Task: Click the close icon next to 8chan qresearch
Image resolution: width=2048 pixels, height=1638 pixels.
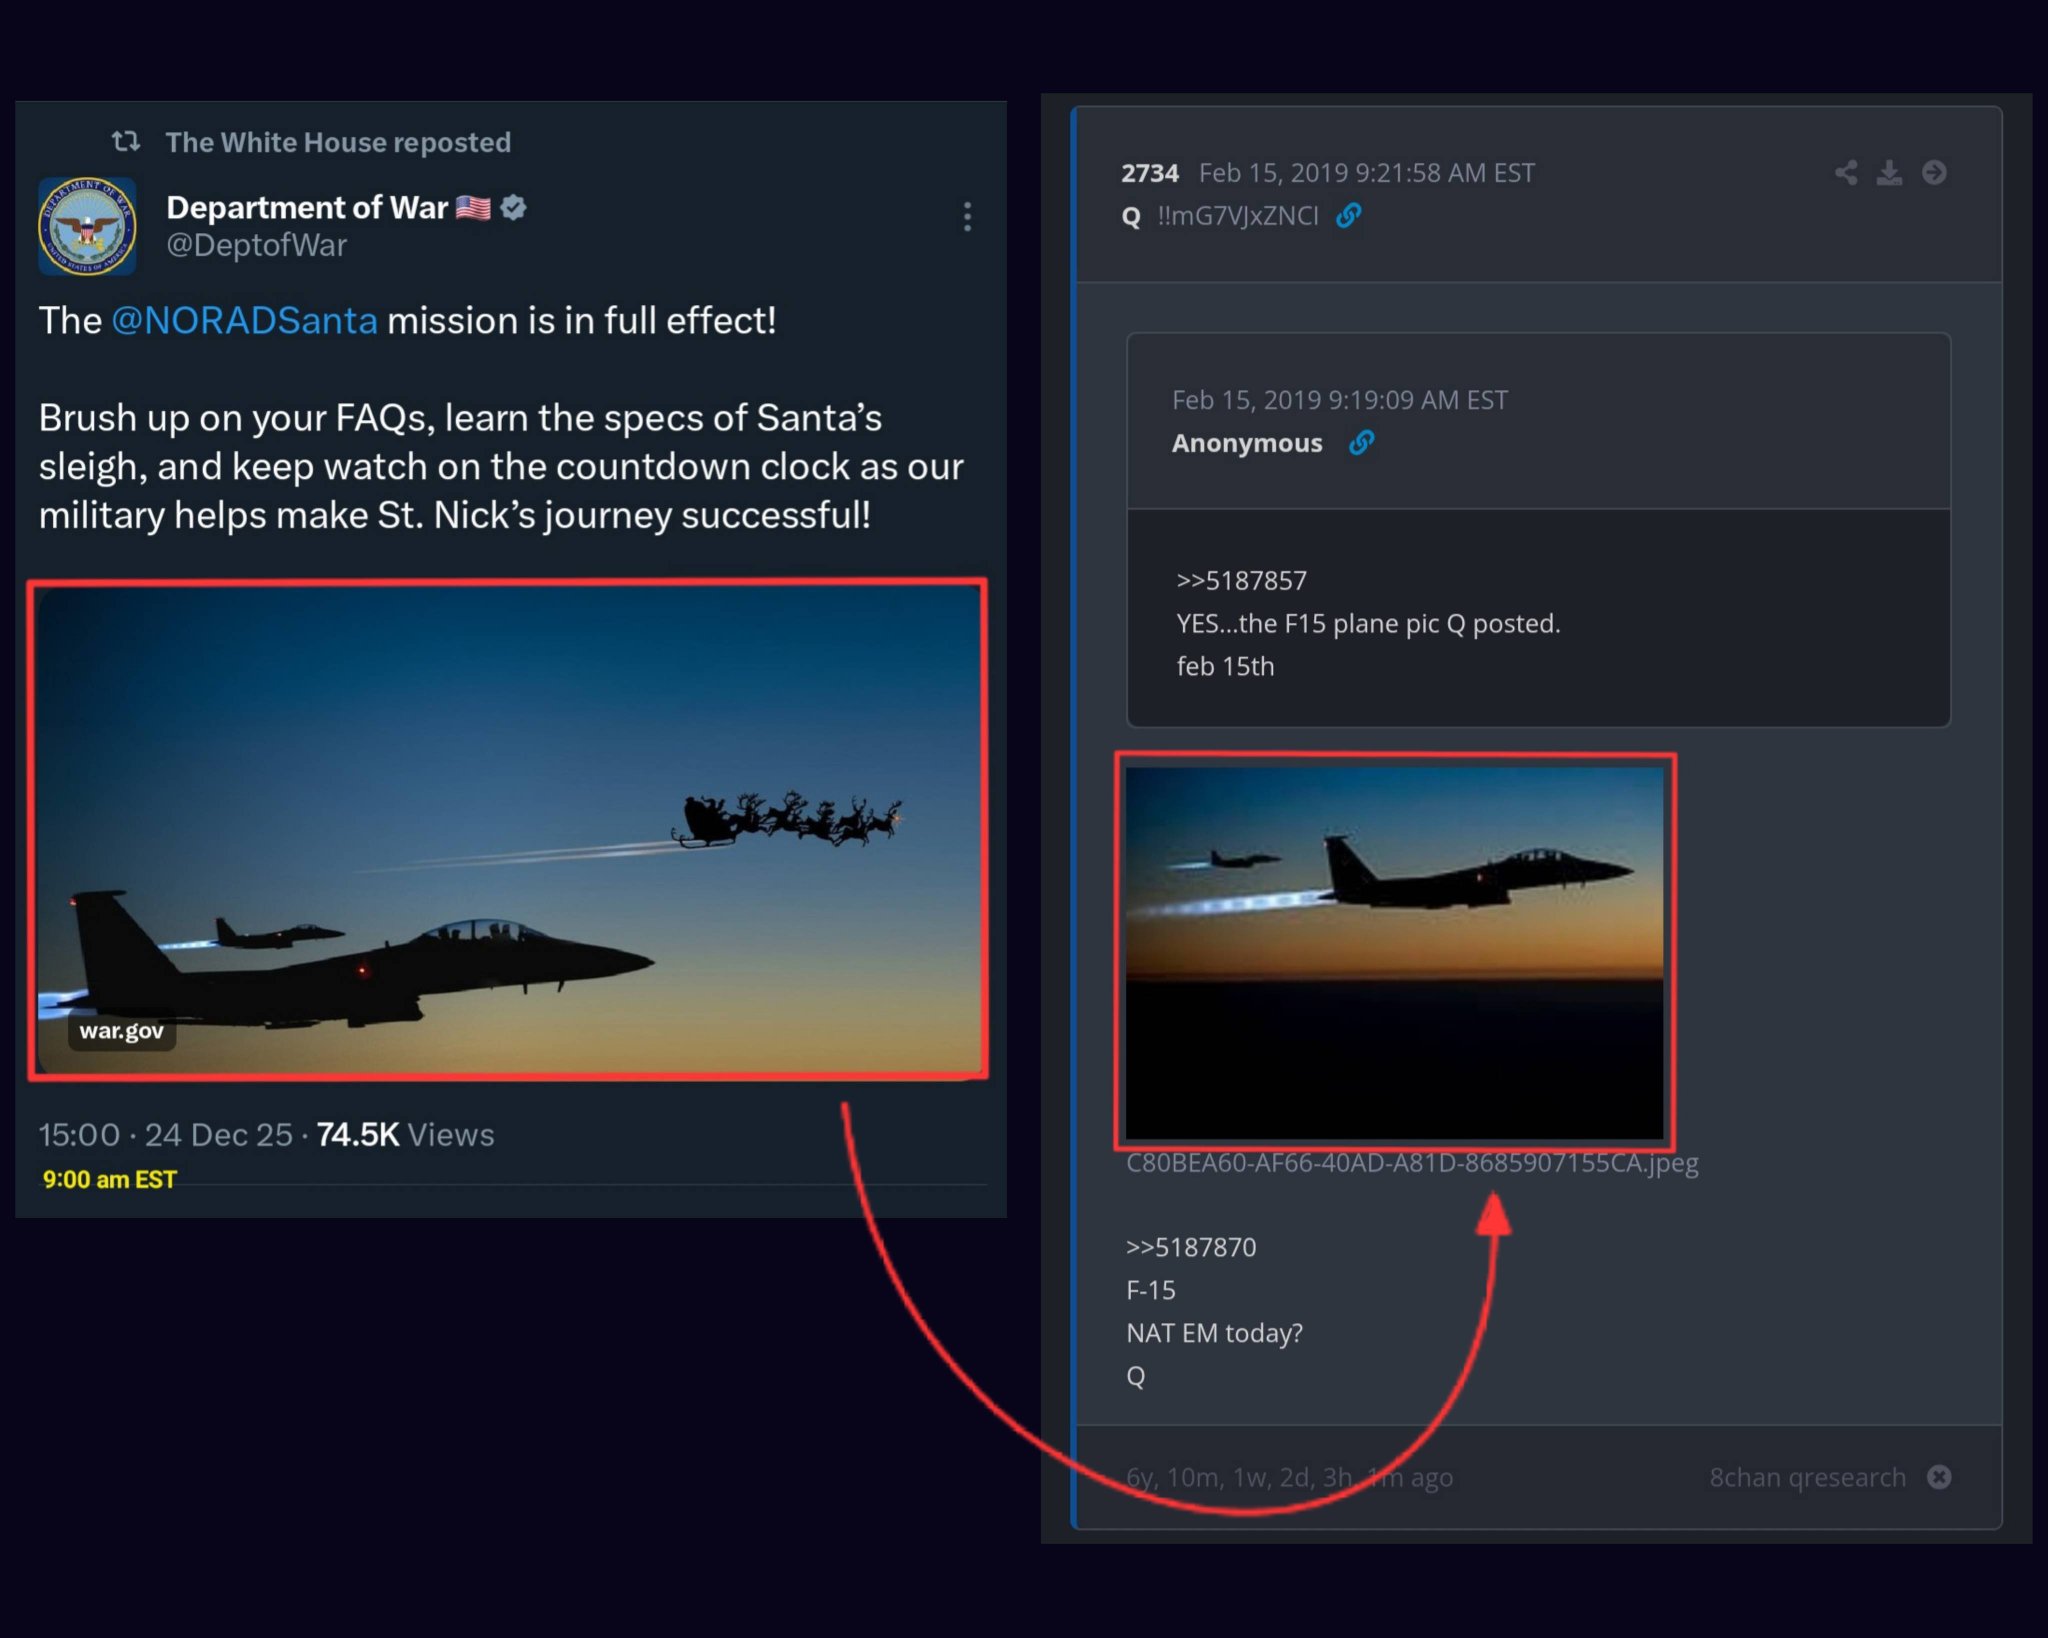Action: [1939, 1477]
